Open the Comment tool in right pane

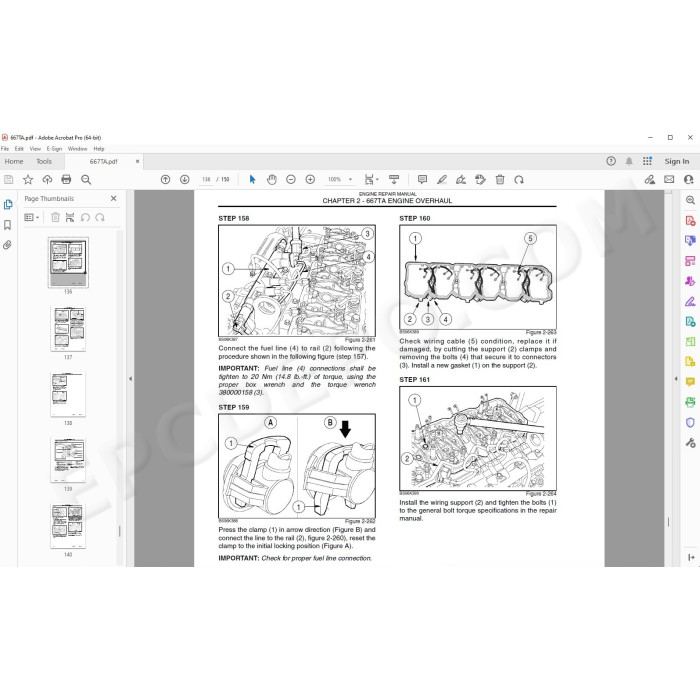(x=690, y=382)
